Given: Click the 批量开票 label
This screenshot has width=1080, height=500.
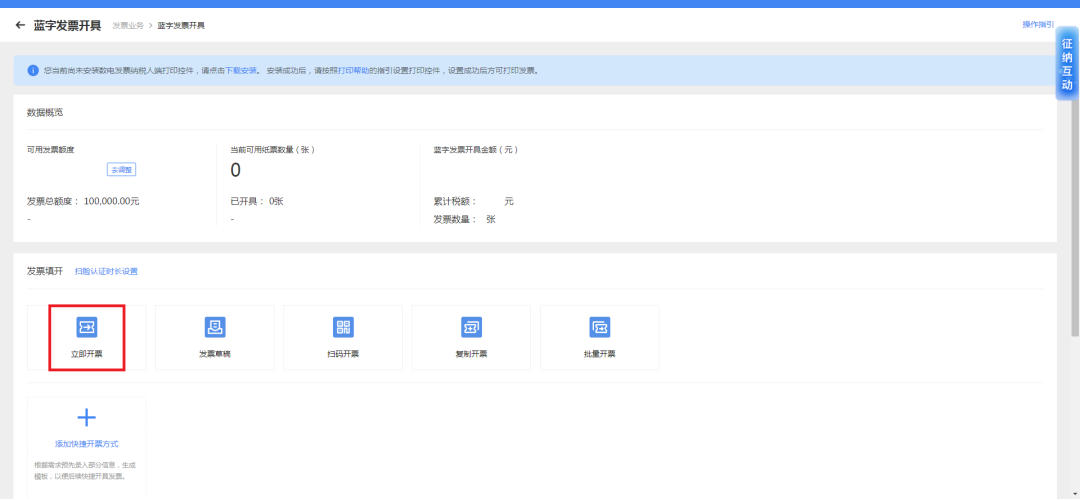Looking at the screenshot, I should [599, 354].
